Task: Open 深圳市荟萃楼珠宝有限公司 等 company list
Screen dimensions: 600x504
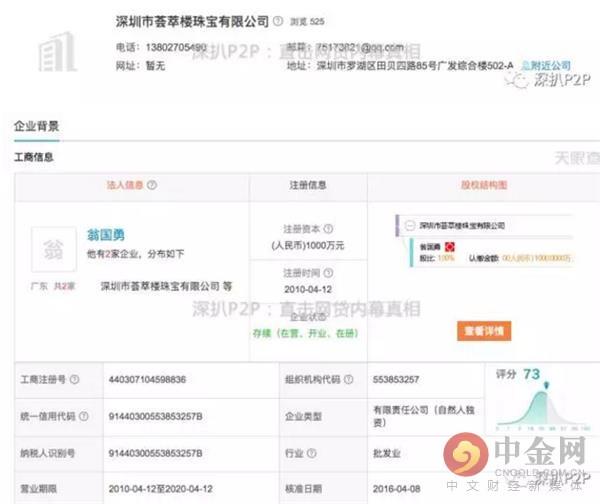Action: (x=166, y=286)
